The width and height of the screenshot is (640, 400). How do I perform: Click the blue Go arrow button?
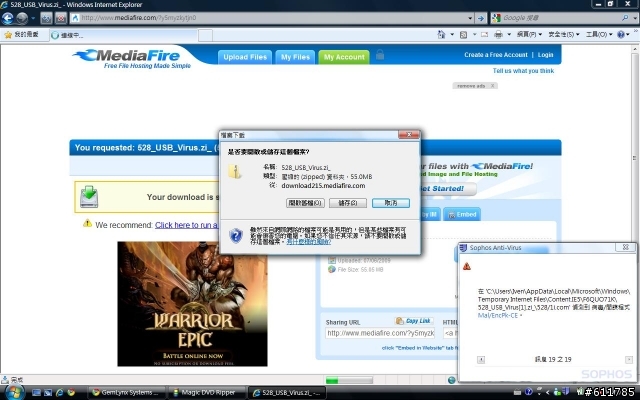pyautogui.click(x=481, y=18)
